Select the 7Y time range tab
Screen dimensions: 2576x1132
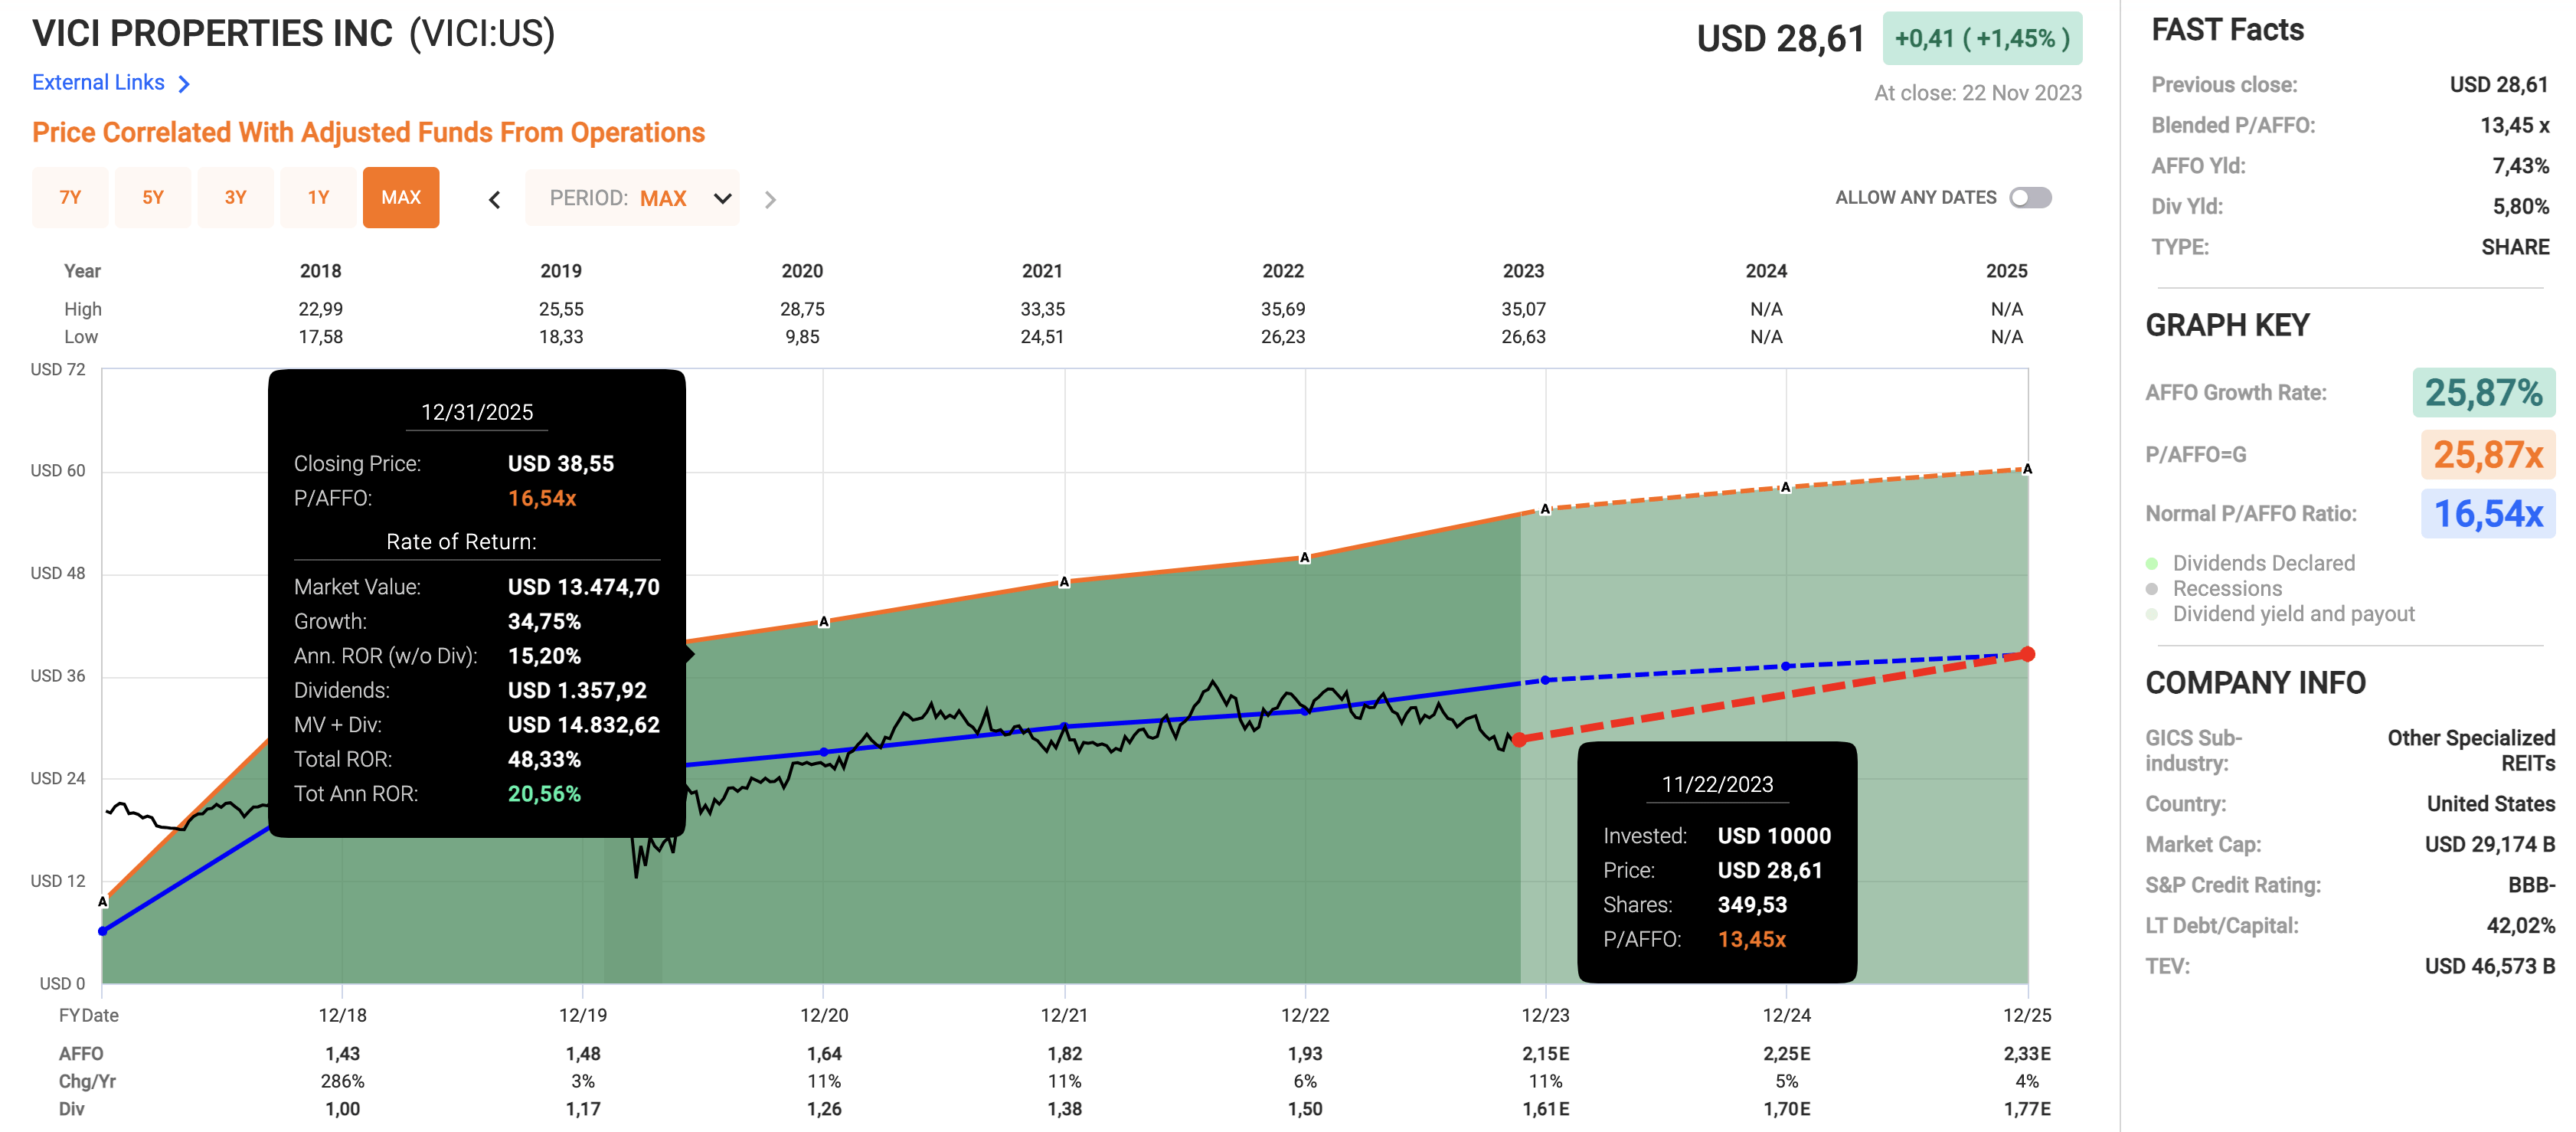coord(70,198)
